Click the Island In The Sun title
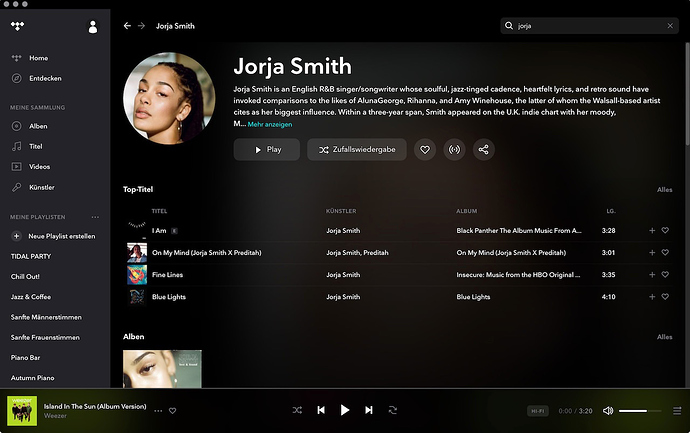This screenshot has width=690, height=433. tap(95, 406)
